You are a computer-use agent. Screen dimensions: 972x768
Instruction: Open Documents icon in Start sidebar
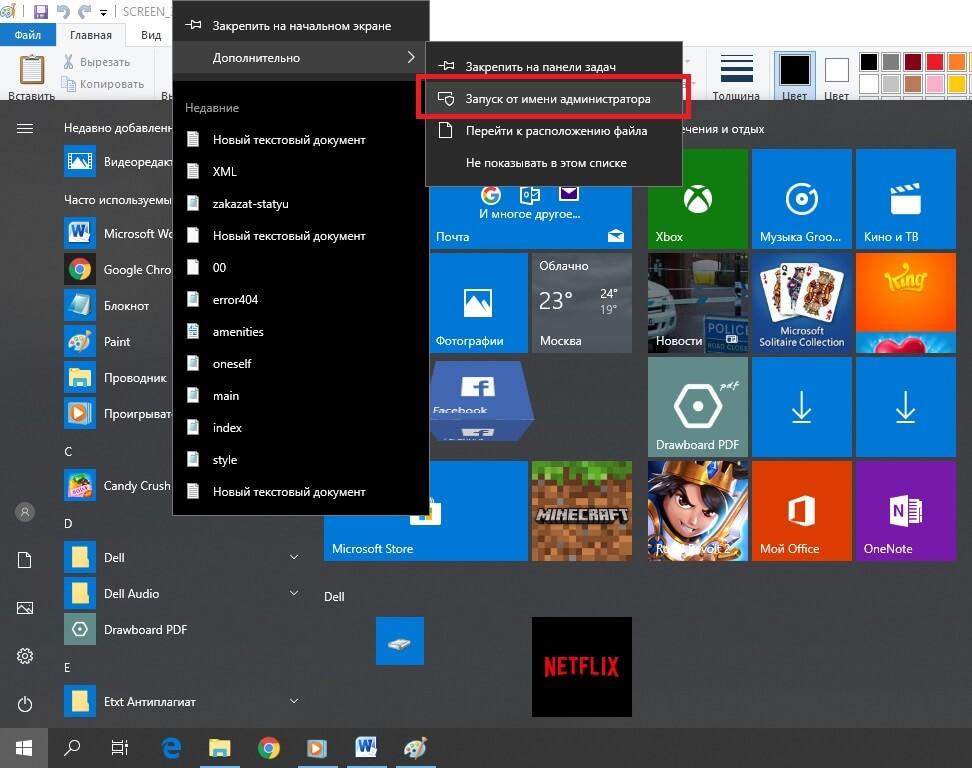(x=25, y=560)
